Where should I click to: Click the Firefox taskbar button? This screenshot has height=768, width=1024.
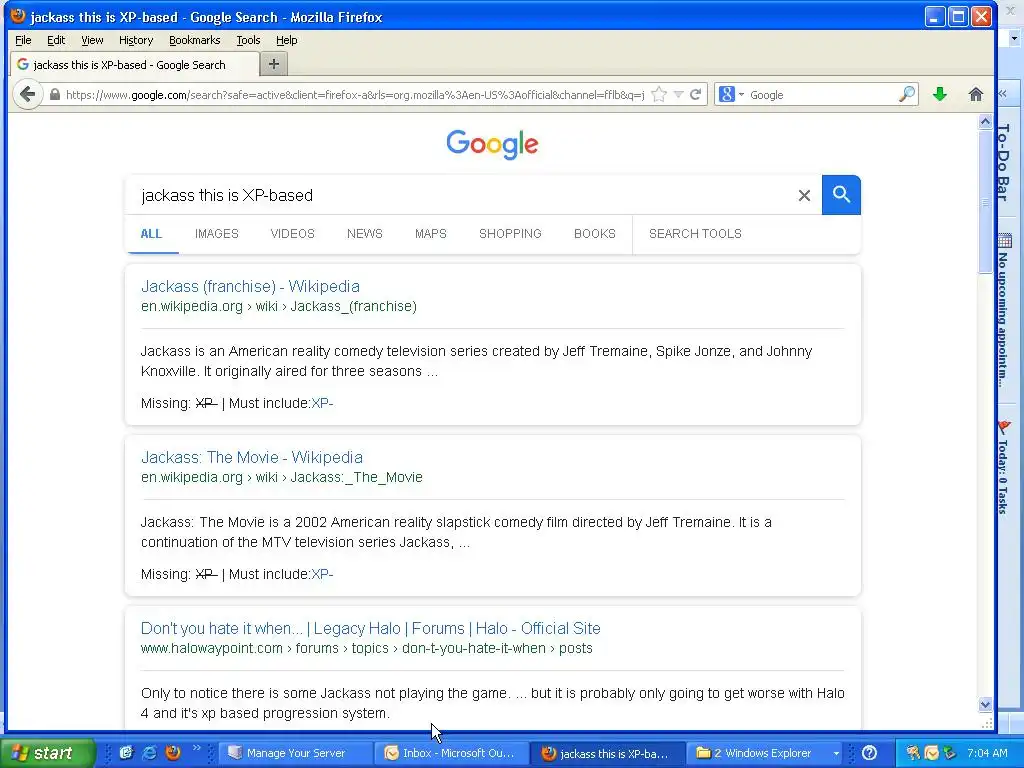pos(607,753)
